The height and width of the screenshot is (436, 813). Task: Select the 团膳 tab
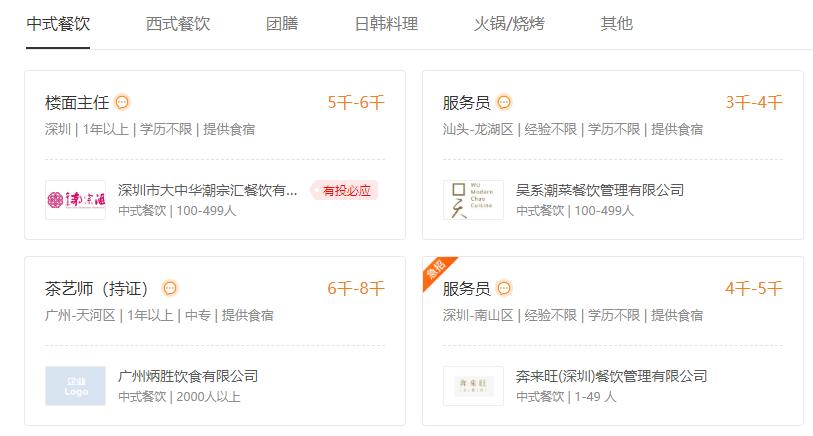[282, 24]
